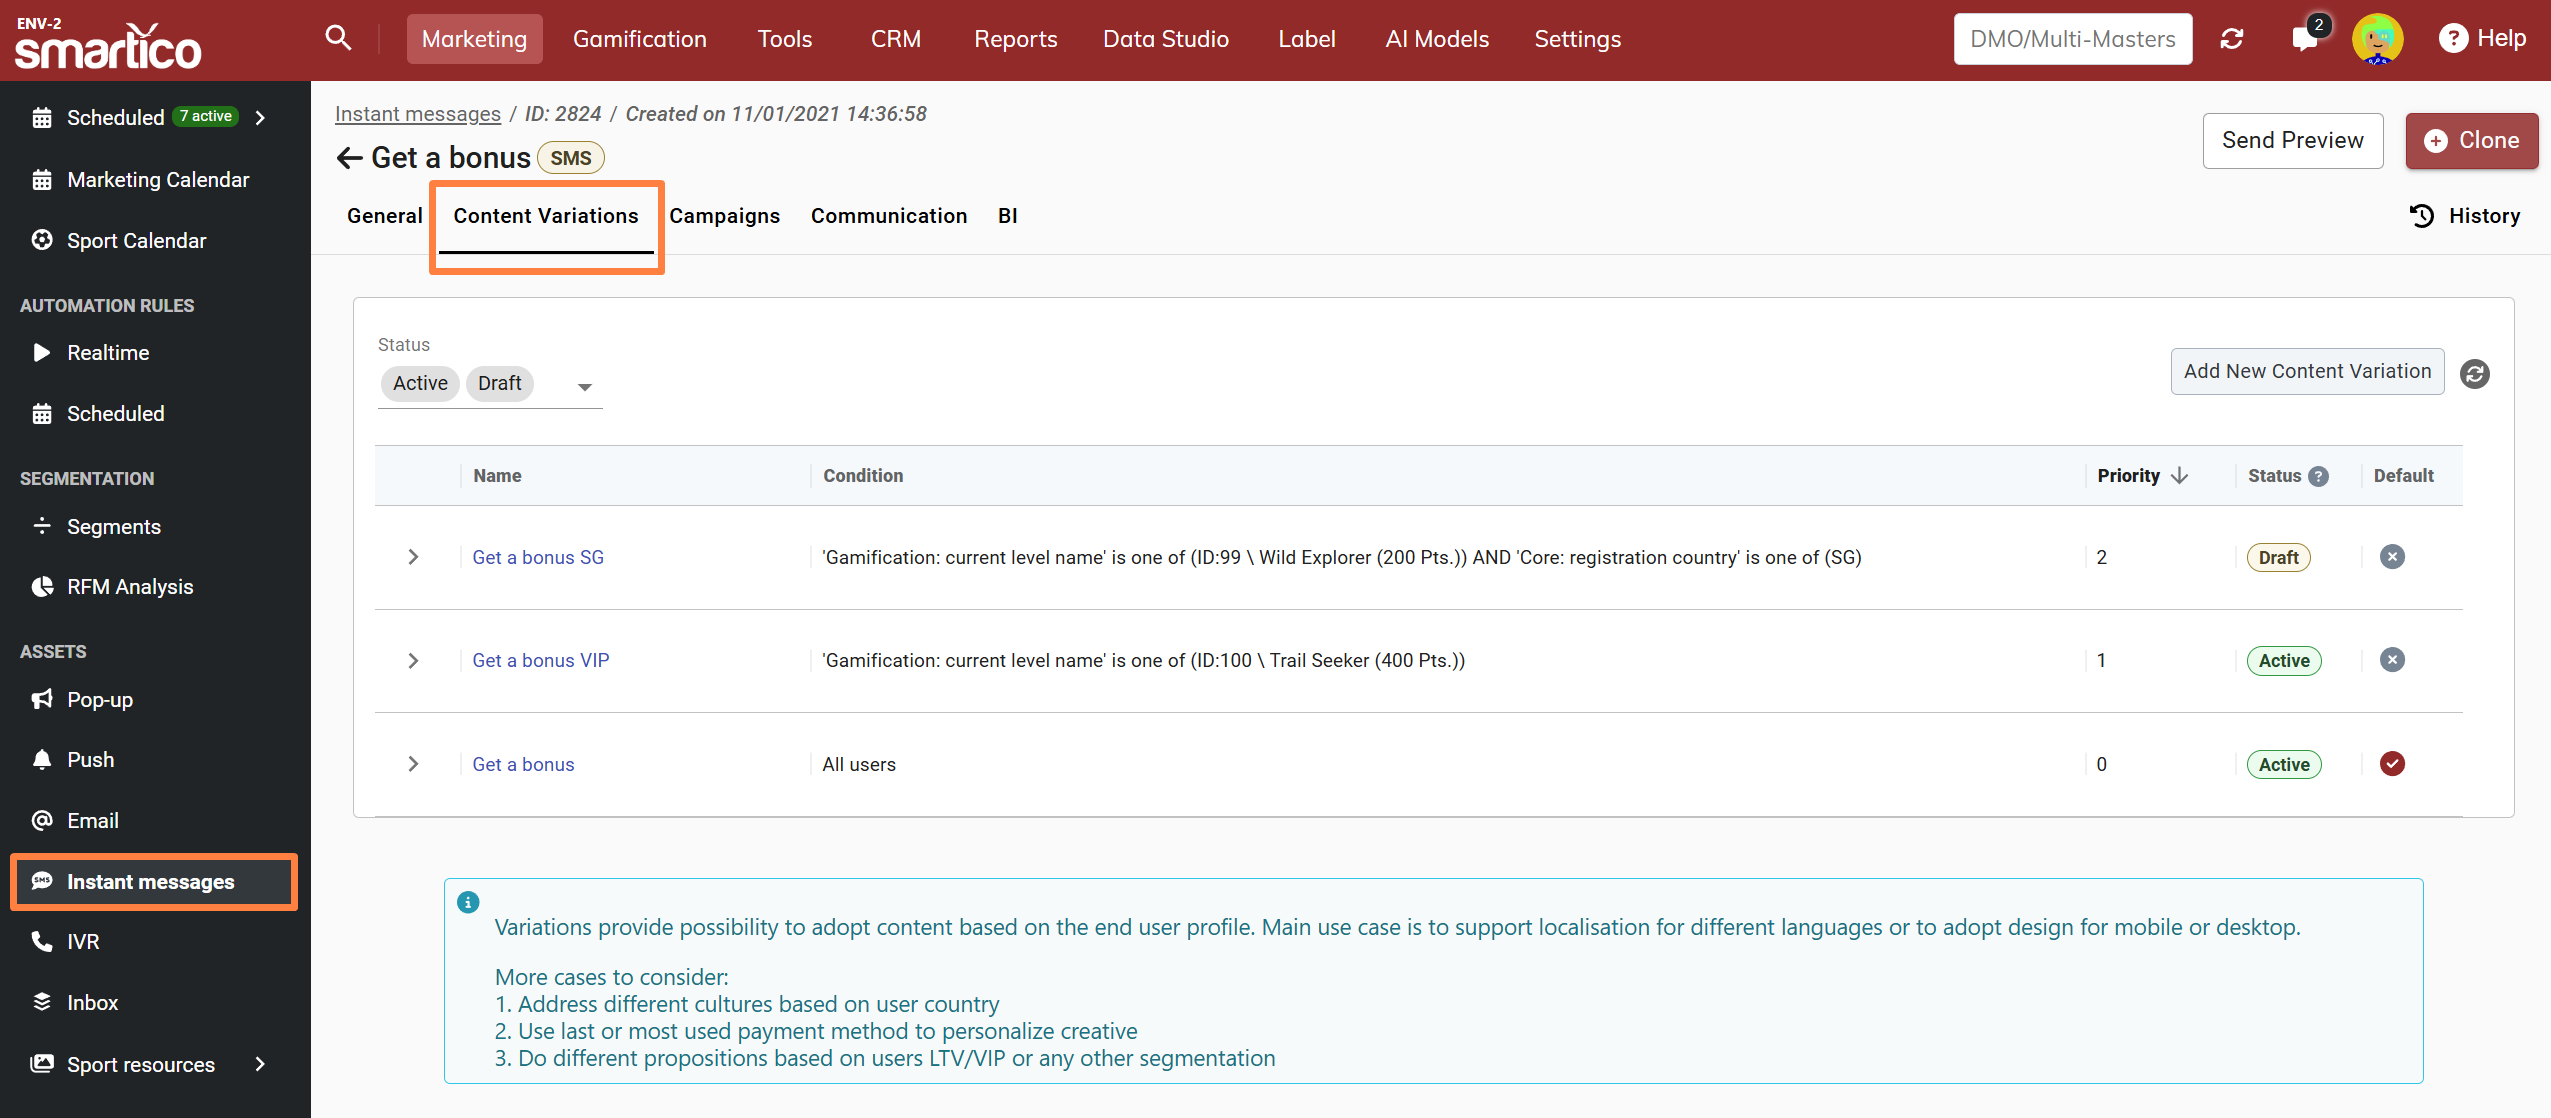
Task: Open the Instant messages breadcrumb link
Action: click(x=417, y=114)
